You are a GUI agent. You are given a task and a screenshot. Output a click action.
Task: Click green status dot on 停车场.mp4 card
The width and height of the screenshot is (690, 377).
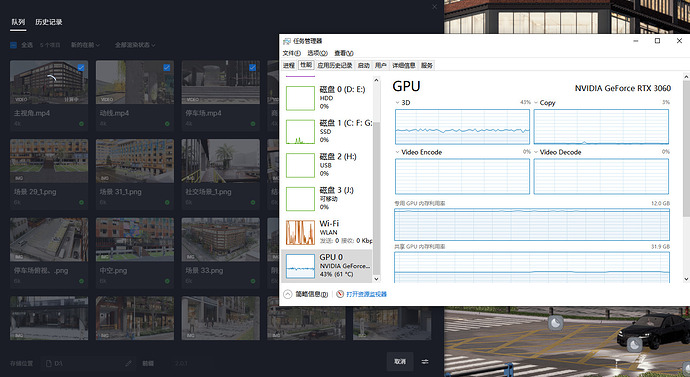tap(253, 124)
